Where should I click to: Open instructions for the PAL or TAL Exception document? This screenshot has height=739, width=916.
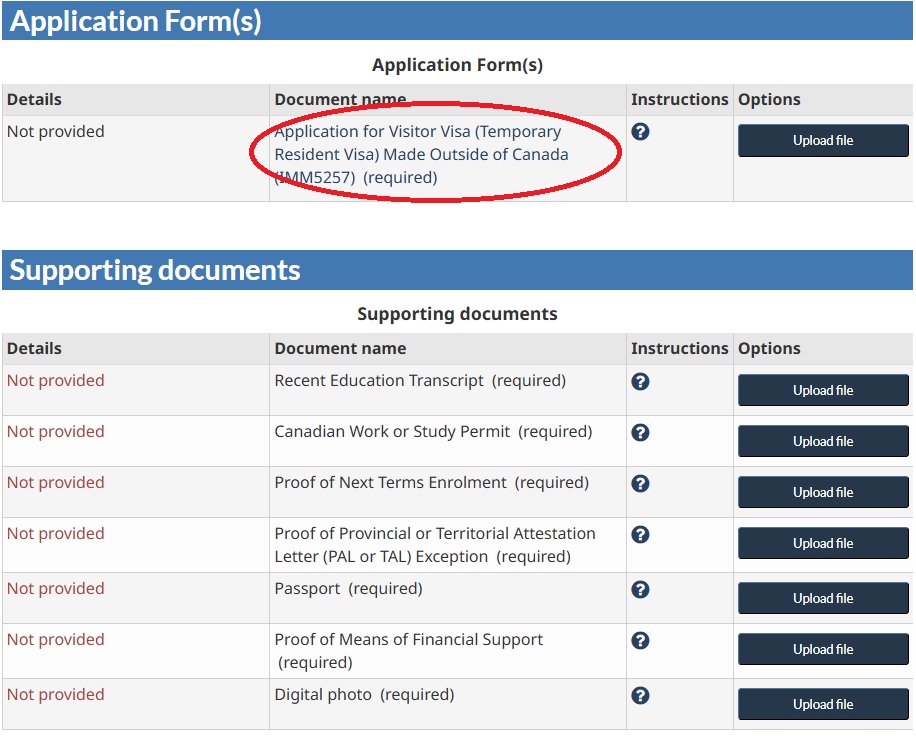click(640, 535)
